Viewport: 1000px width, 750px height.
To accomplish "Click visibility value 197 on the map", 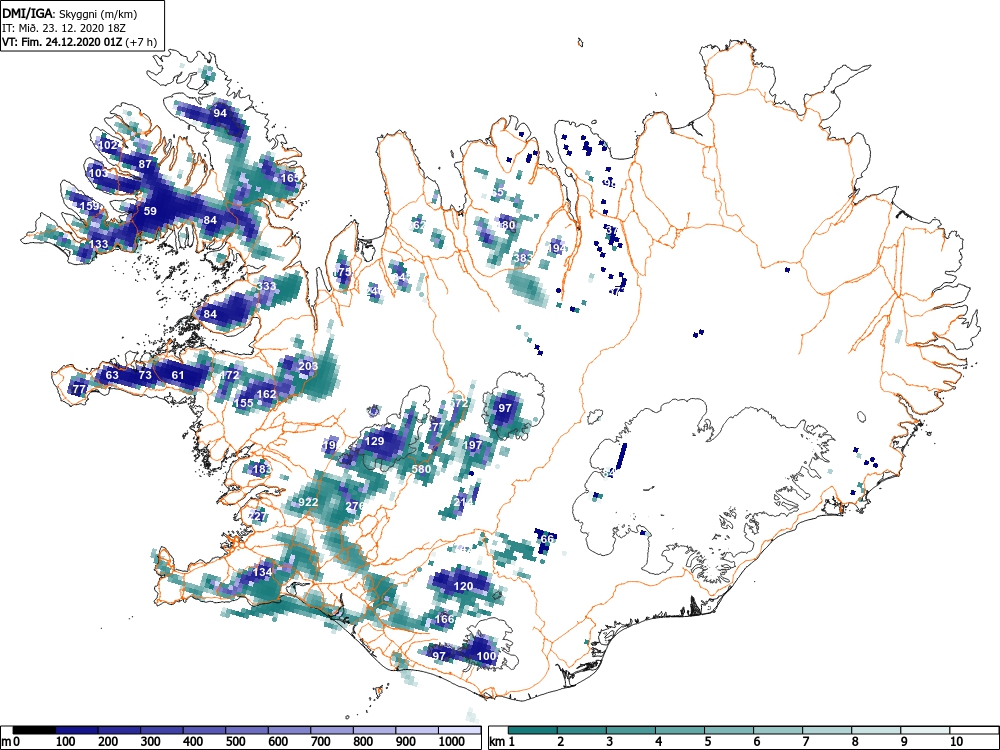I will click(473, 445).
